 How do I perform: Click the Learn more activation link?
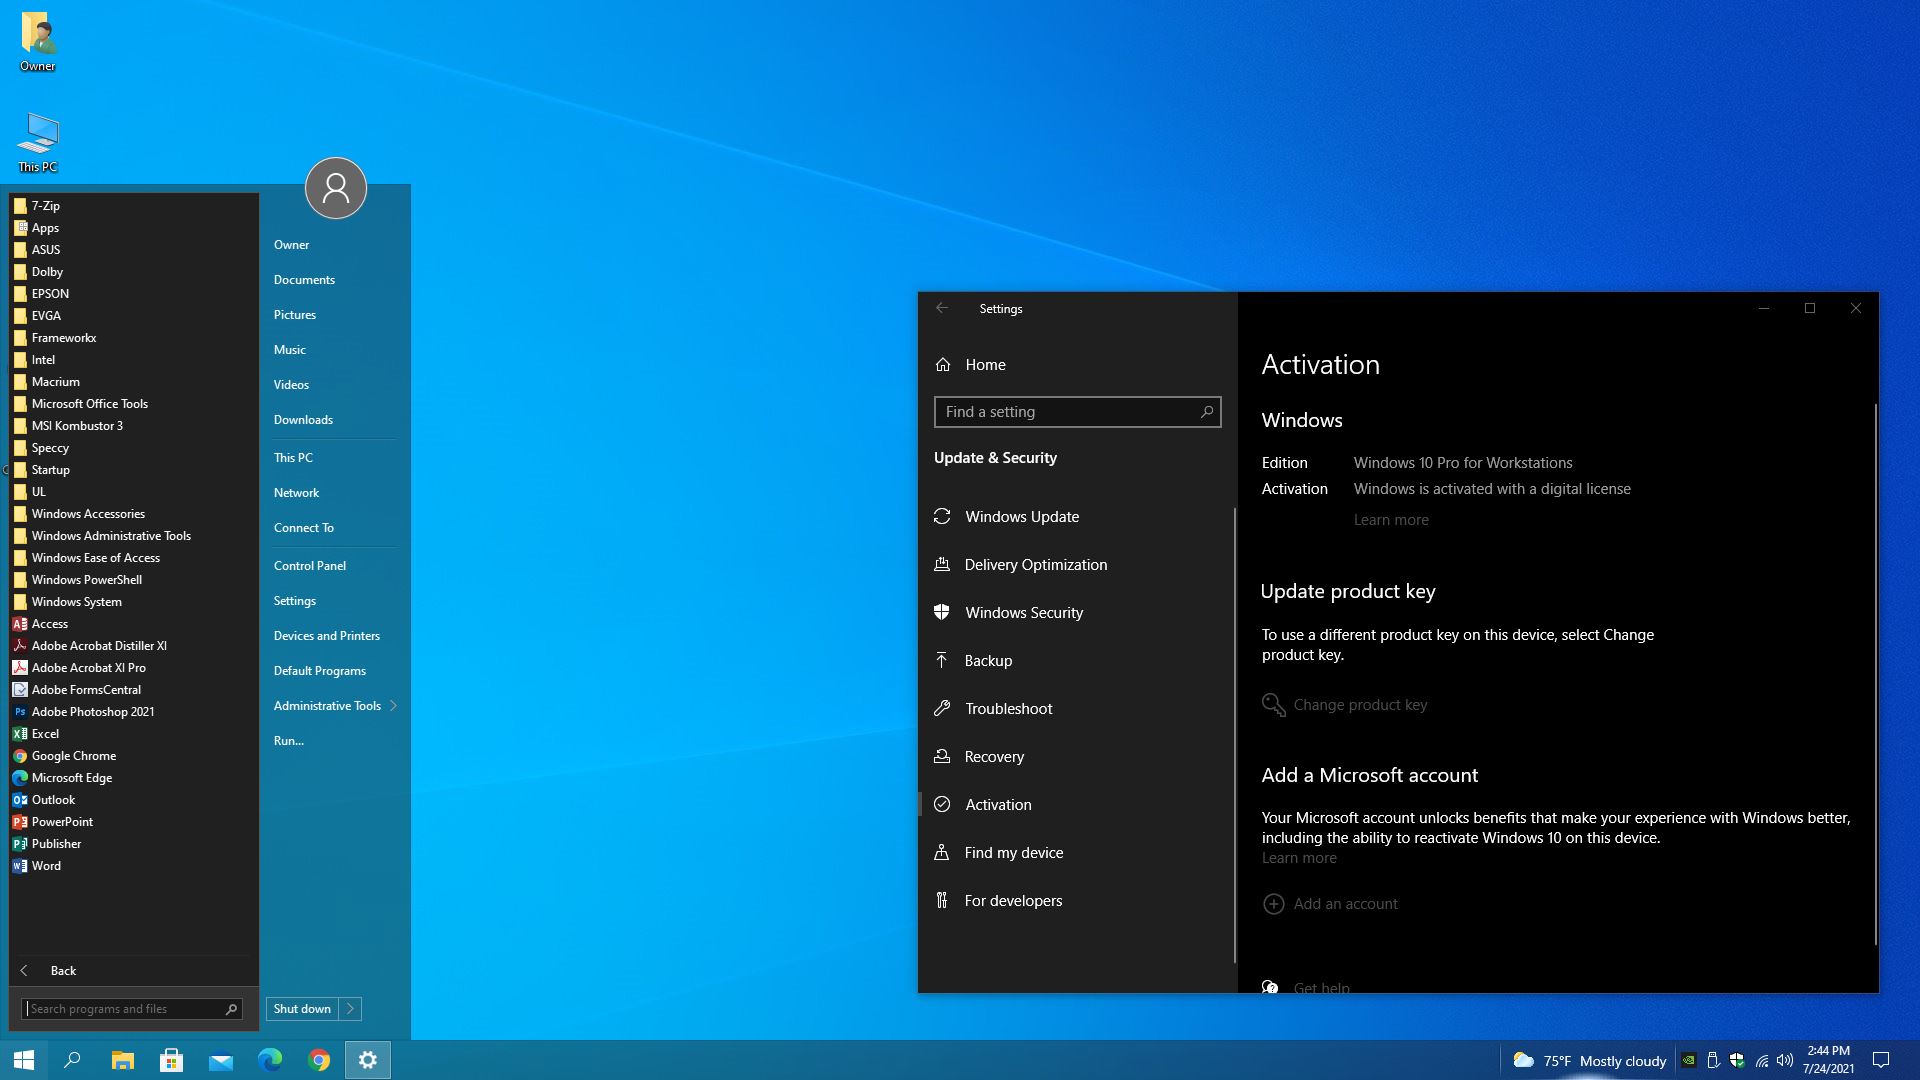tap(1390, 520)
